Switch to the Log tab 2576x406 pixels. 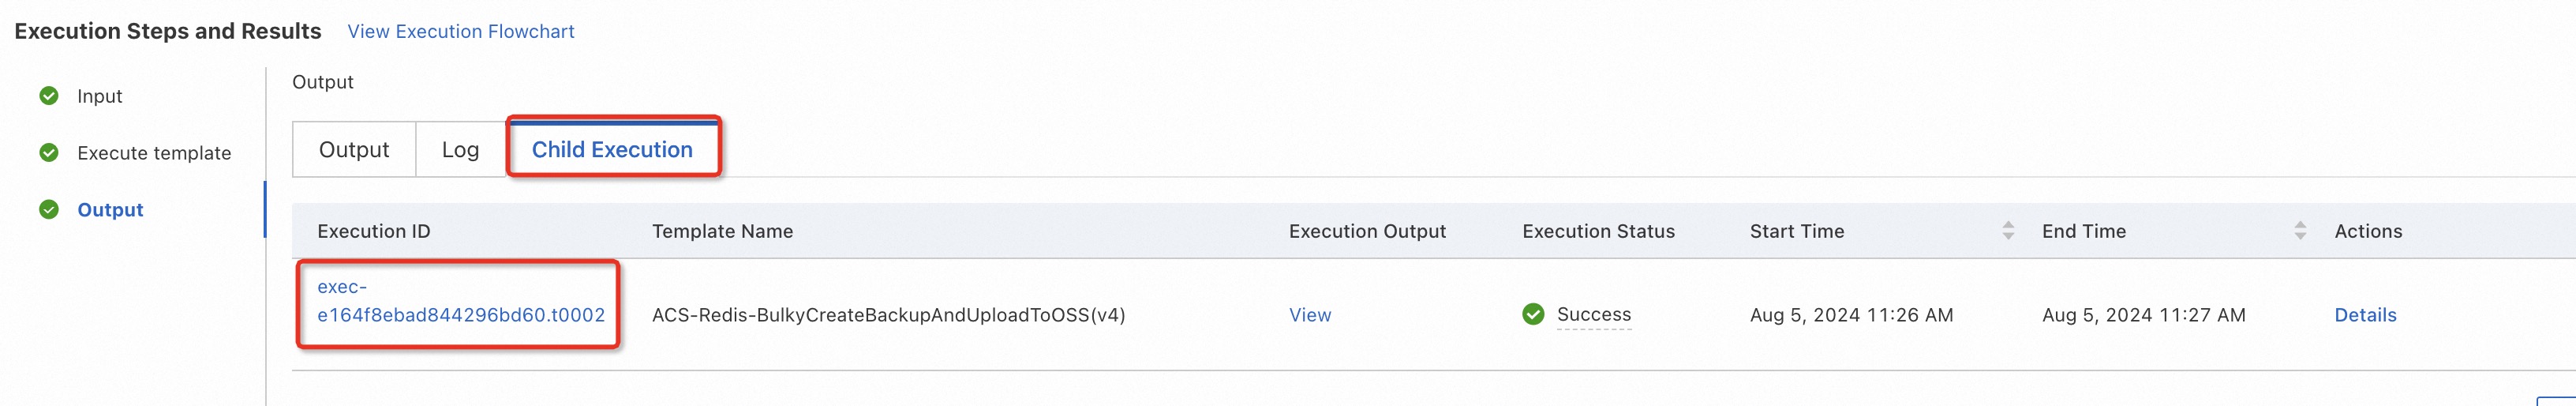pos(460,150)
